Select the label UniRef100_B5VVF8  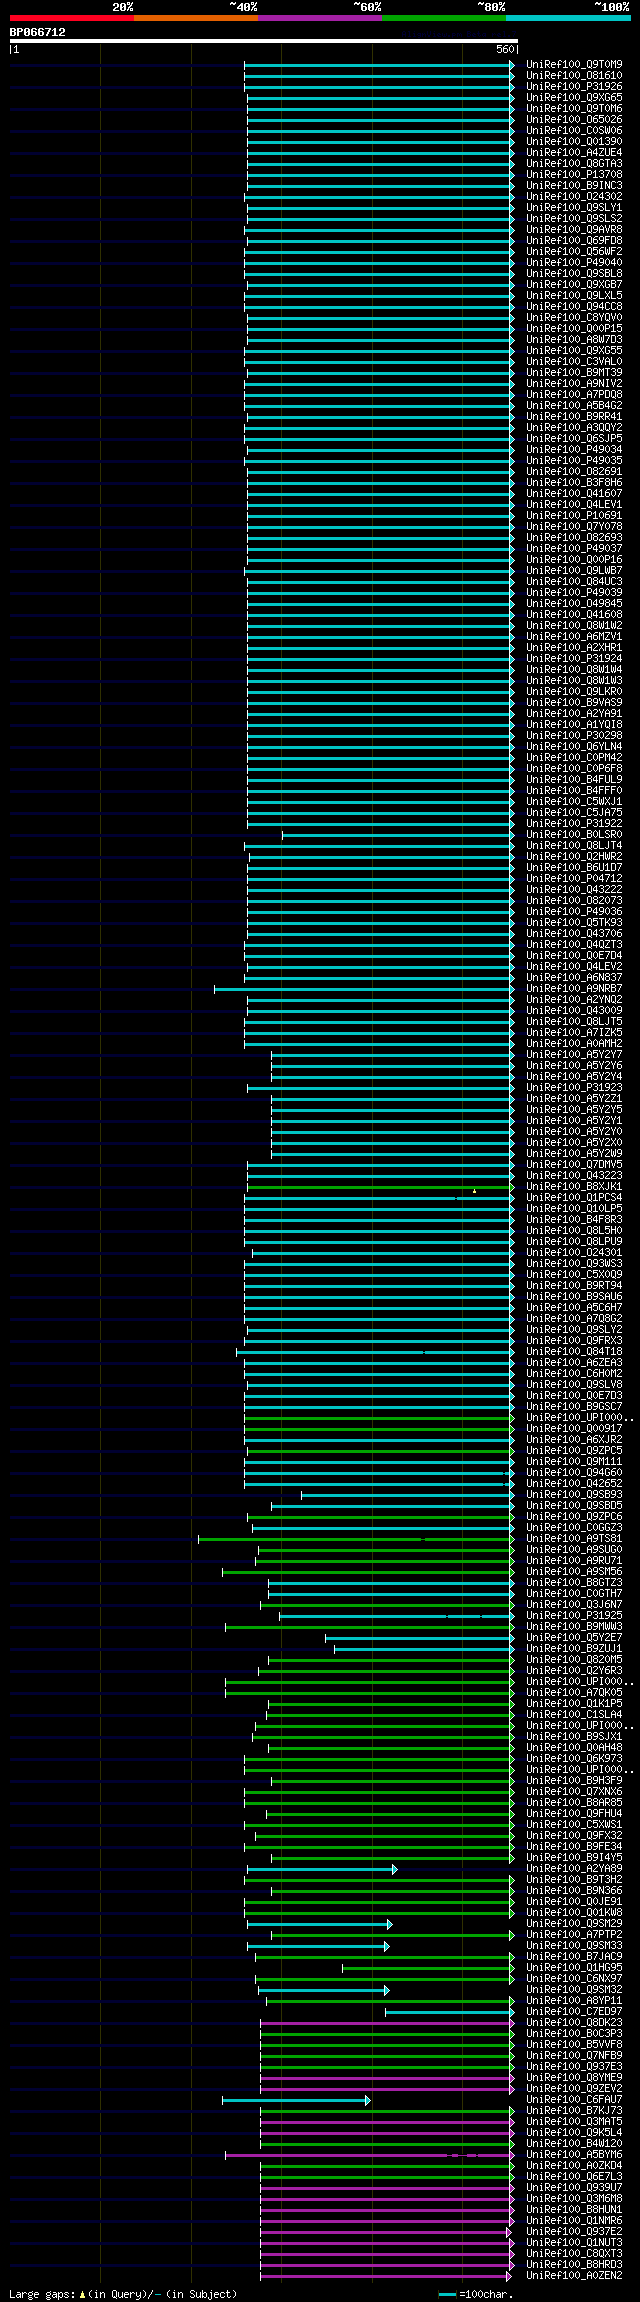[574, 2045]
